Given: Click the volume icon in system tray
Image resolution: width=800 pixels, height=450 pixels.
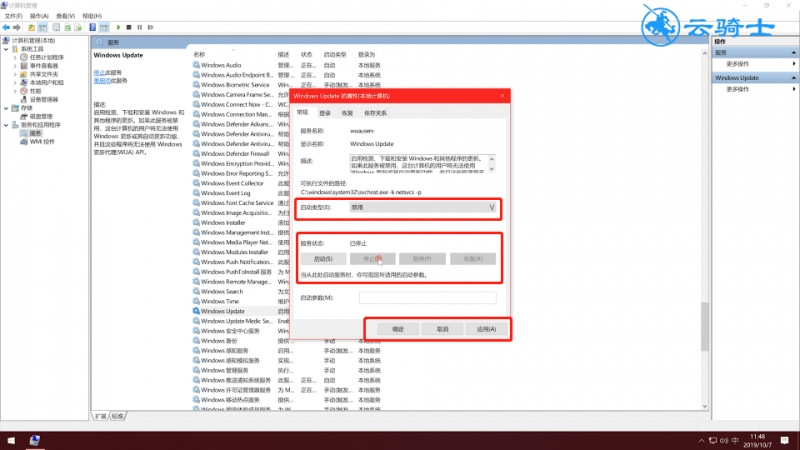Looking at the screenshot, I should 724,440.
